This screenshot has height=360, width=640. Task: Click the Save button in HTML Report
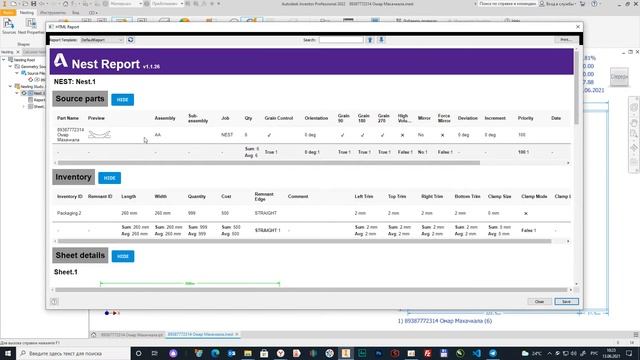tap(566, 302)
